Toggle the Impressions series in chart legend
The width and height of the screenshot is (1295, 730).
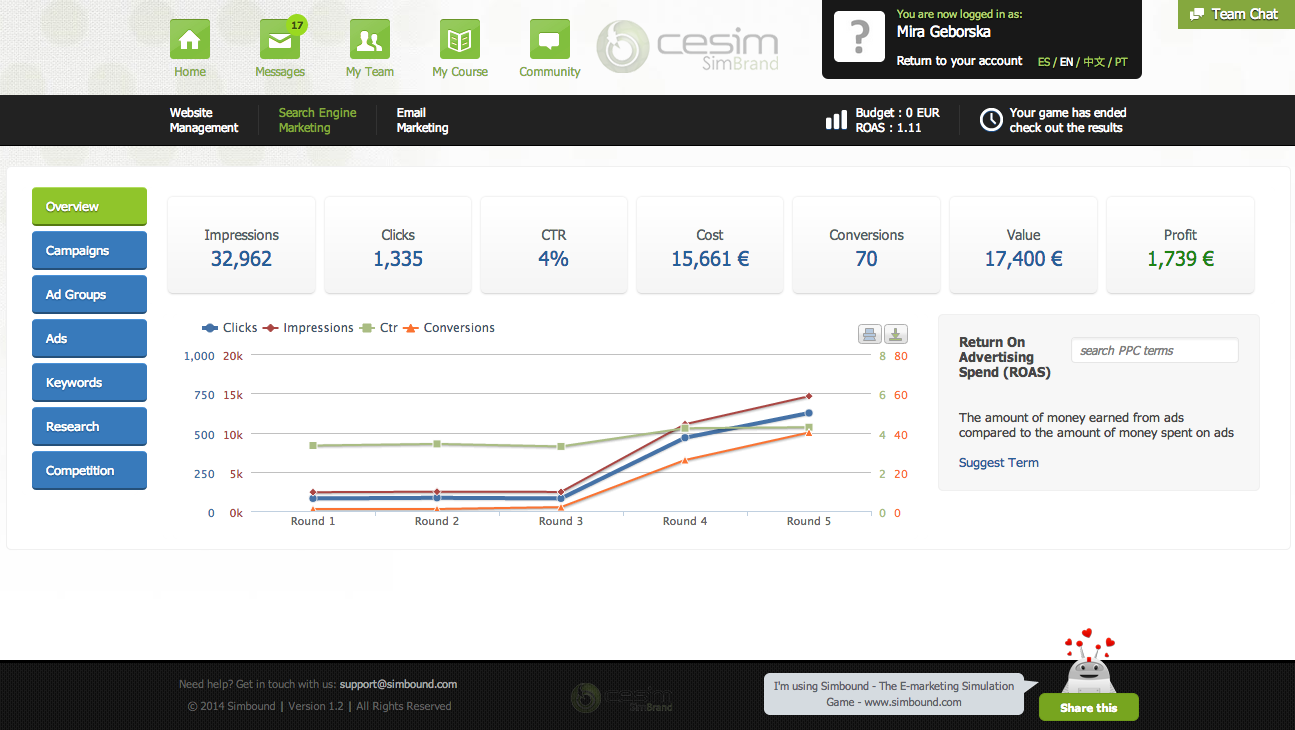point(310,328)
